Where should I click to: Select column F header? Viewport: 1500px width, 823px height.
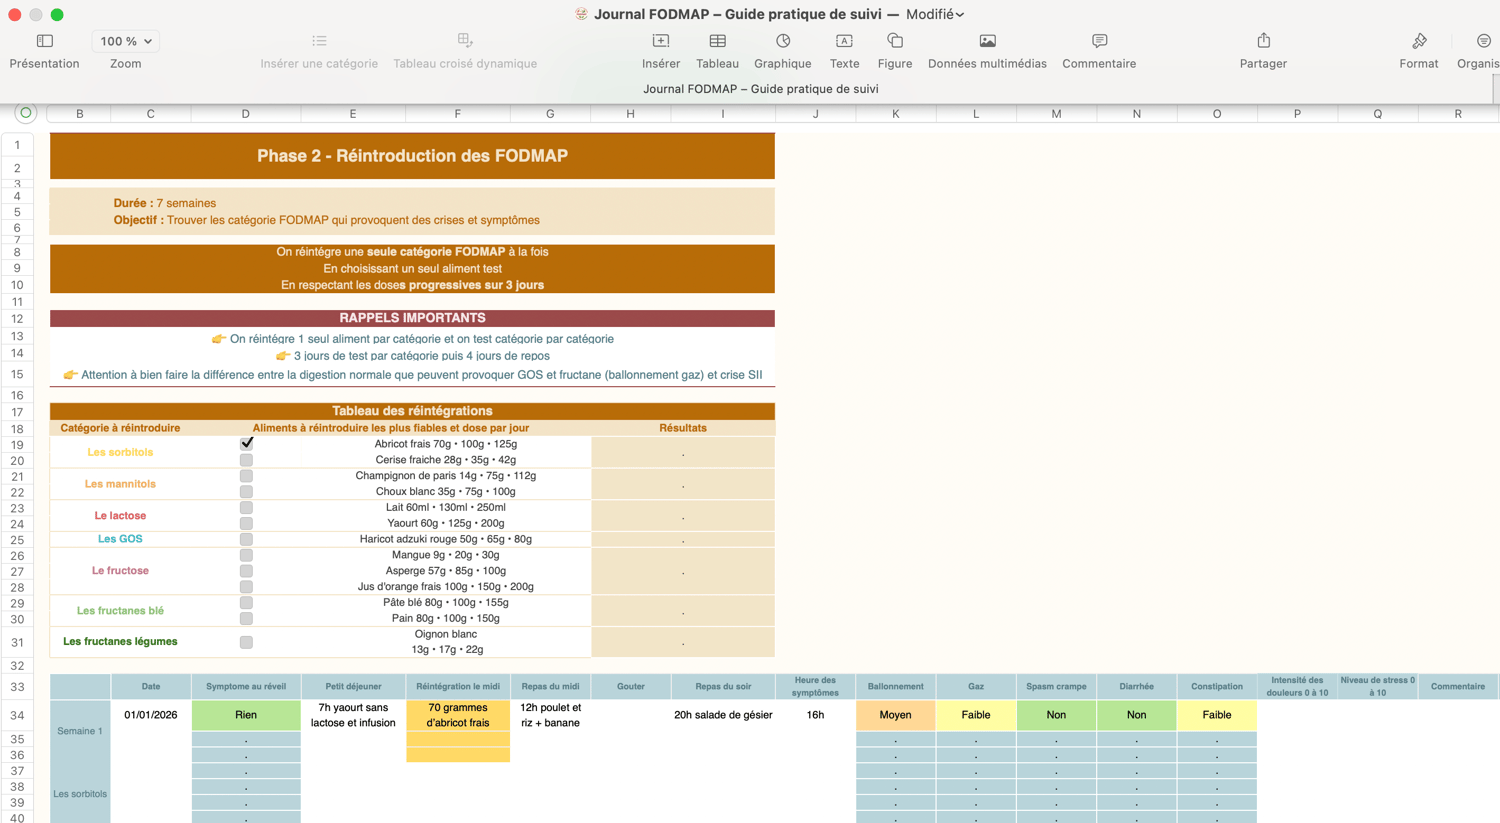click(458, 114)
